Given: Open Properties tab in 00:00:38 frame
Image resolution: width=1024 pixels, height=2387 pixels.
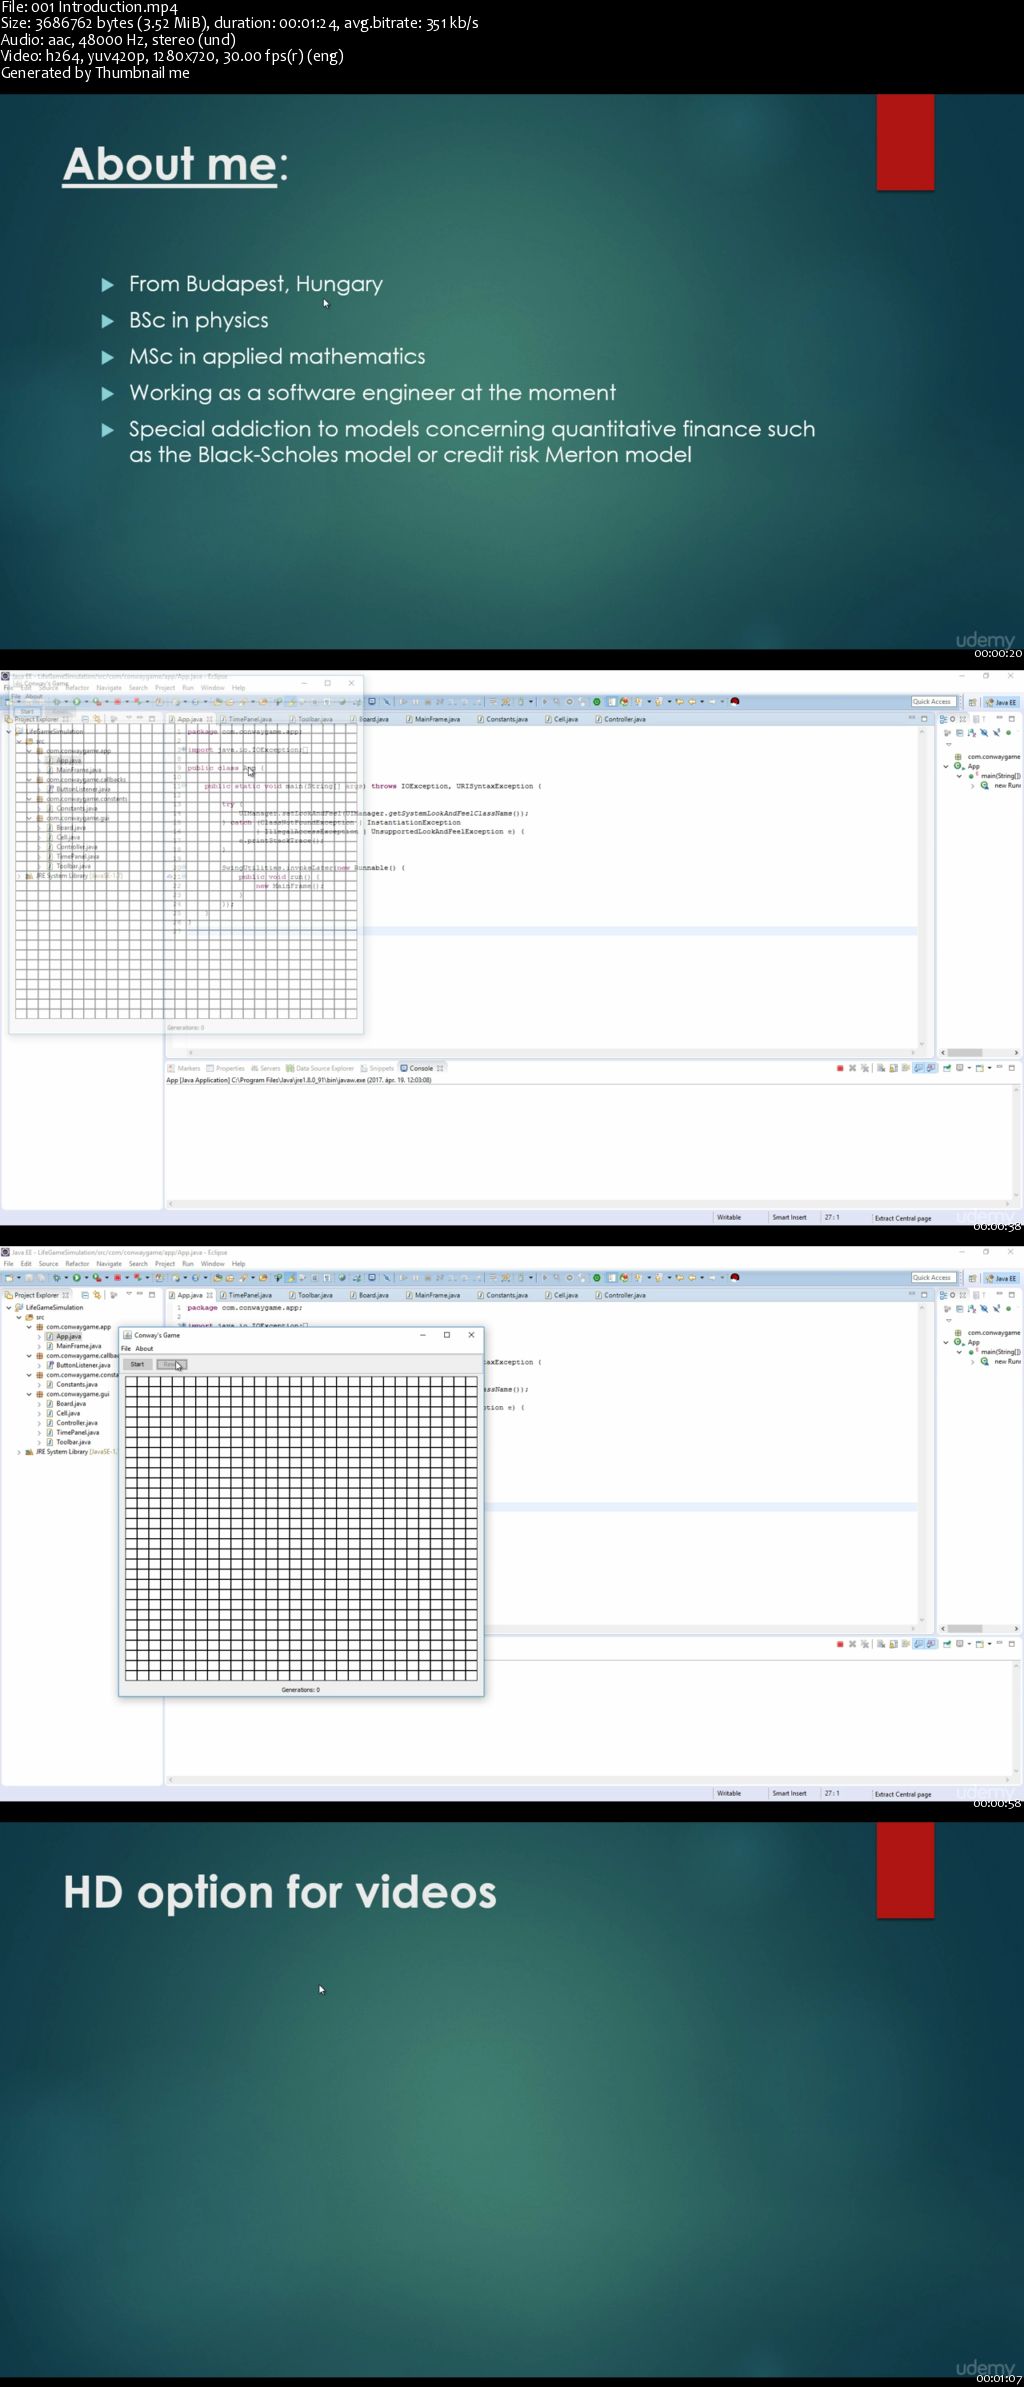Looking at the screenshot, I should (x=226, y=1068).
